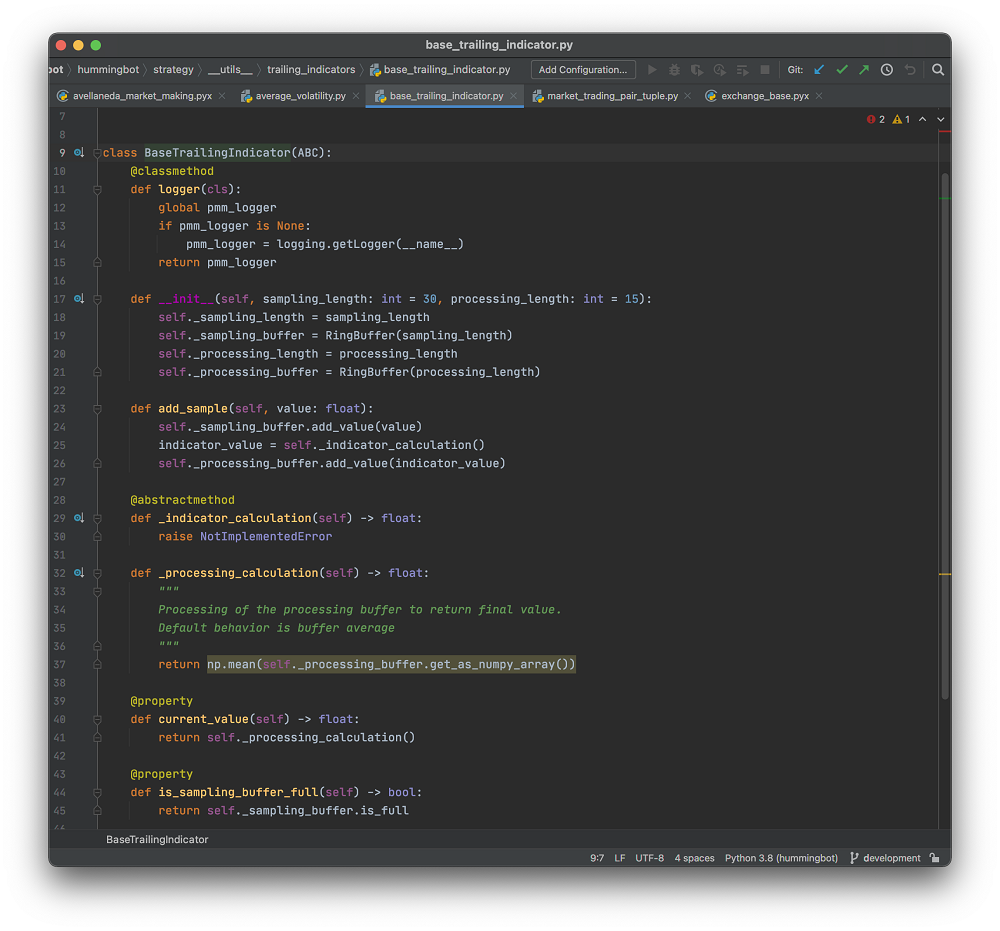Open Search Everywhere magnifier icon

[938, 70]
